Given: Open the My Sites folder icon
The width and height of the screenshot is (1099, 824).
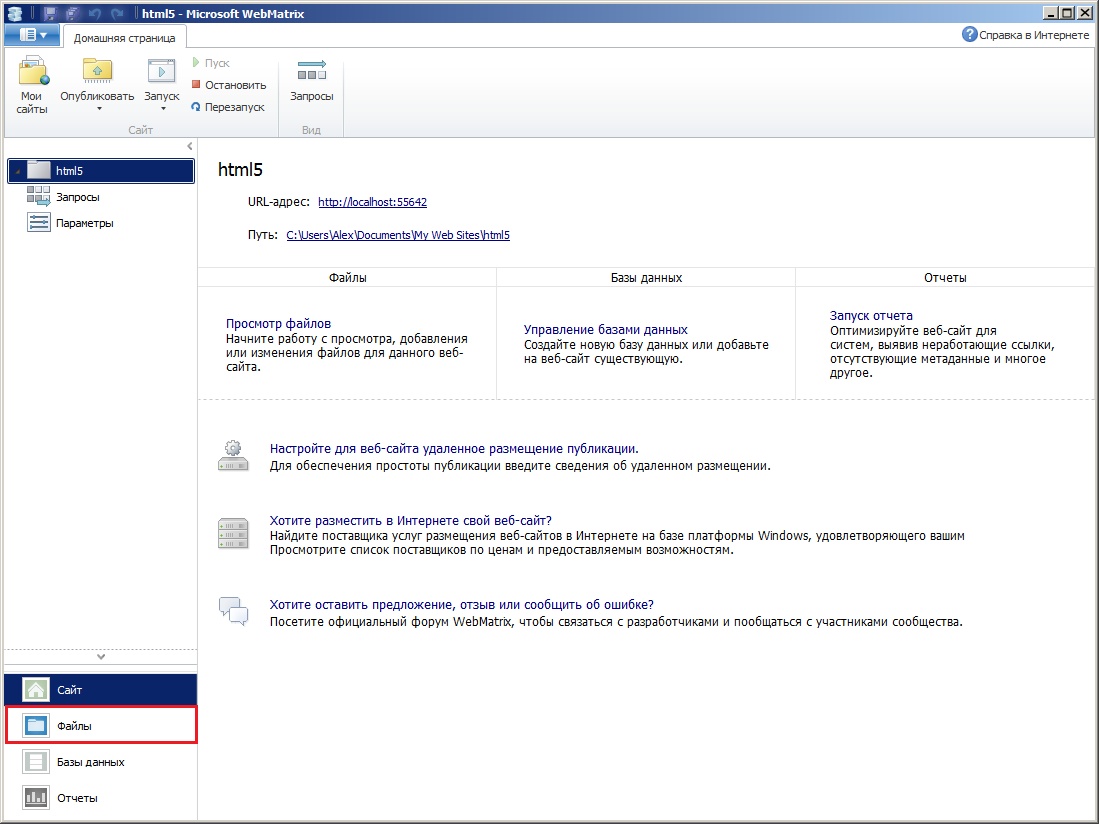Looking at the screenshot, I should click(x=32, y=71).
